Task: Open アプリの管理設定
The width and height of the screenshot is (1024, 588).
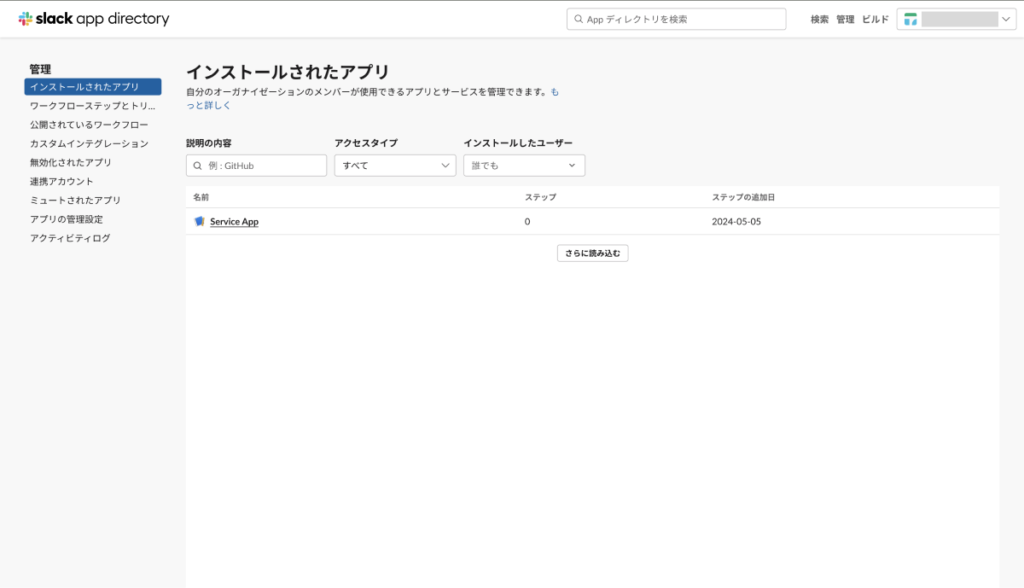Action: (x=66, y=219)
